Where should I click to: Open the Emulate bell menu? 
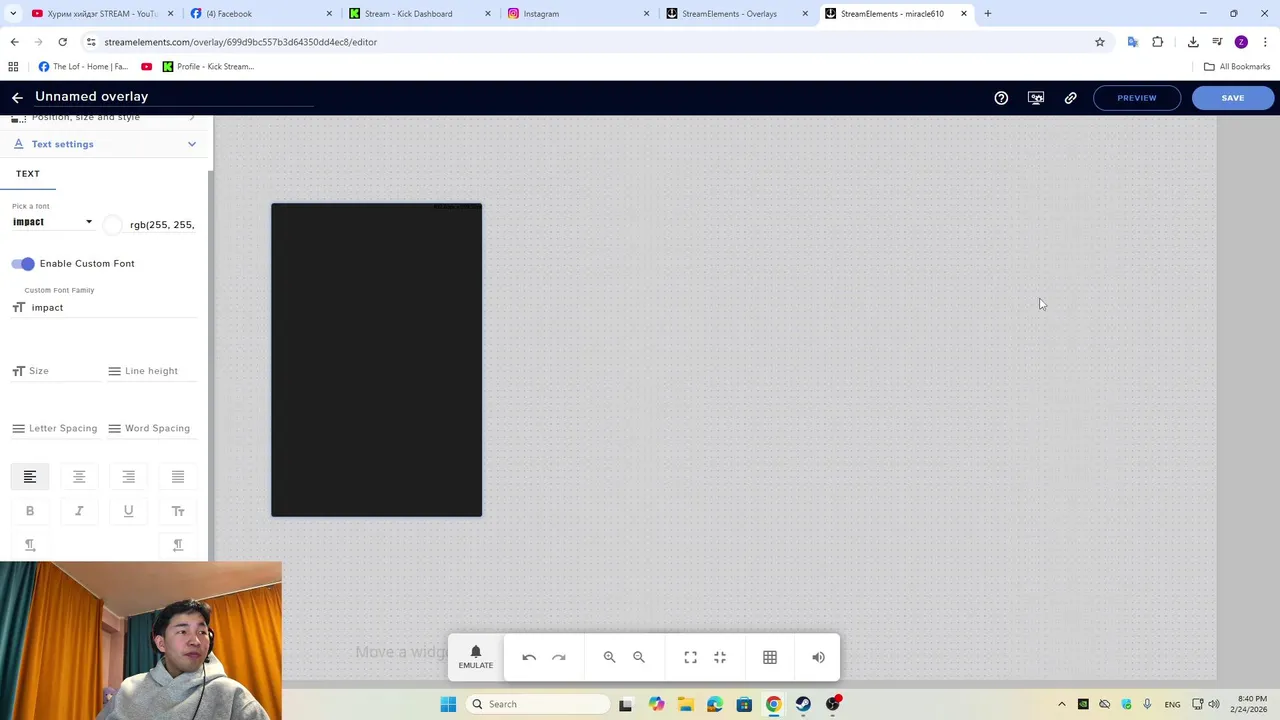[476, 657]
